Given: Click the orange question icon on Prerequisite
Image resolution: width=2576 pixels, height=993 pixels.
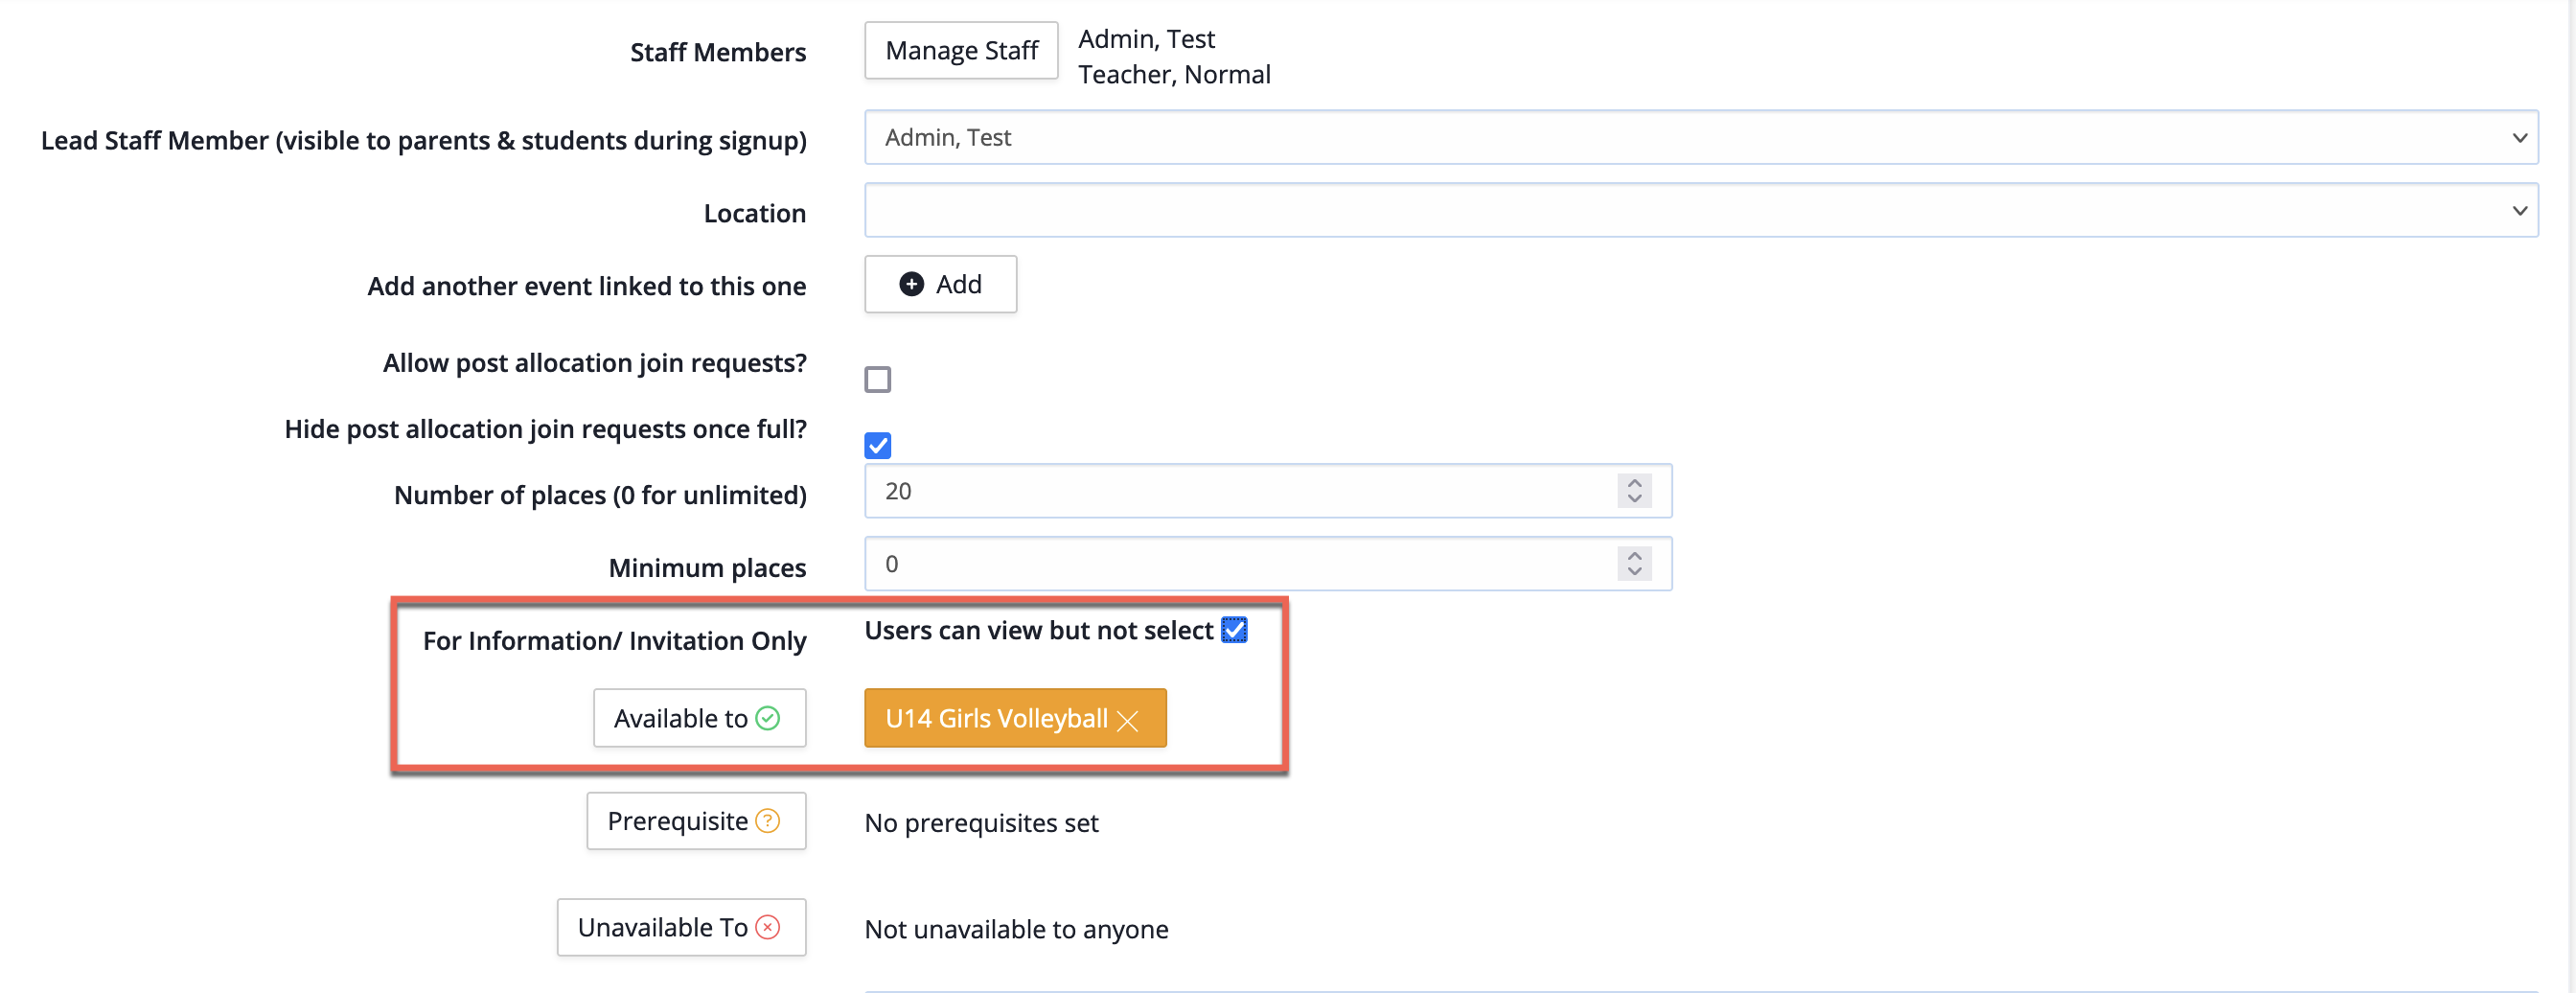Looking at the screenshot, I should click(768, 821).
